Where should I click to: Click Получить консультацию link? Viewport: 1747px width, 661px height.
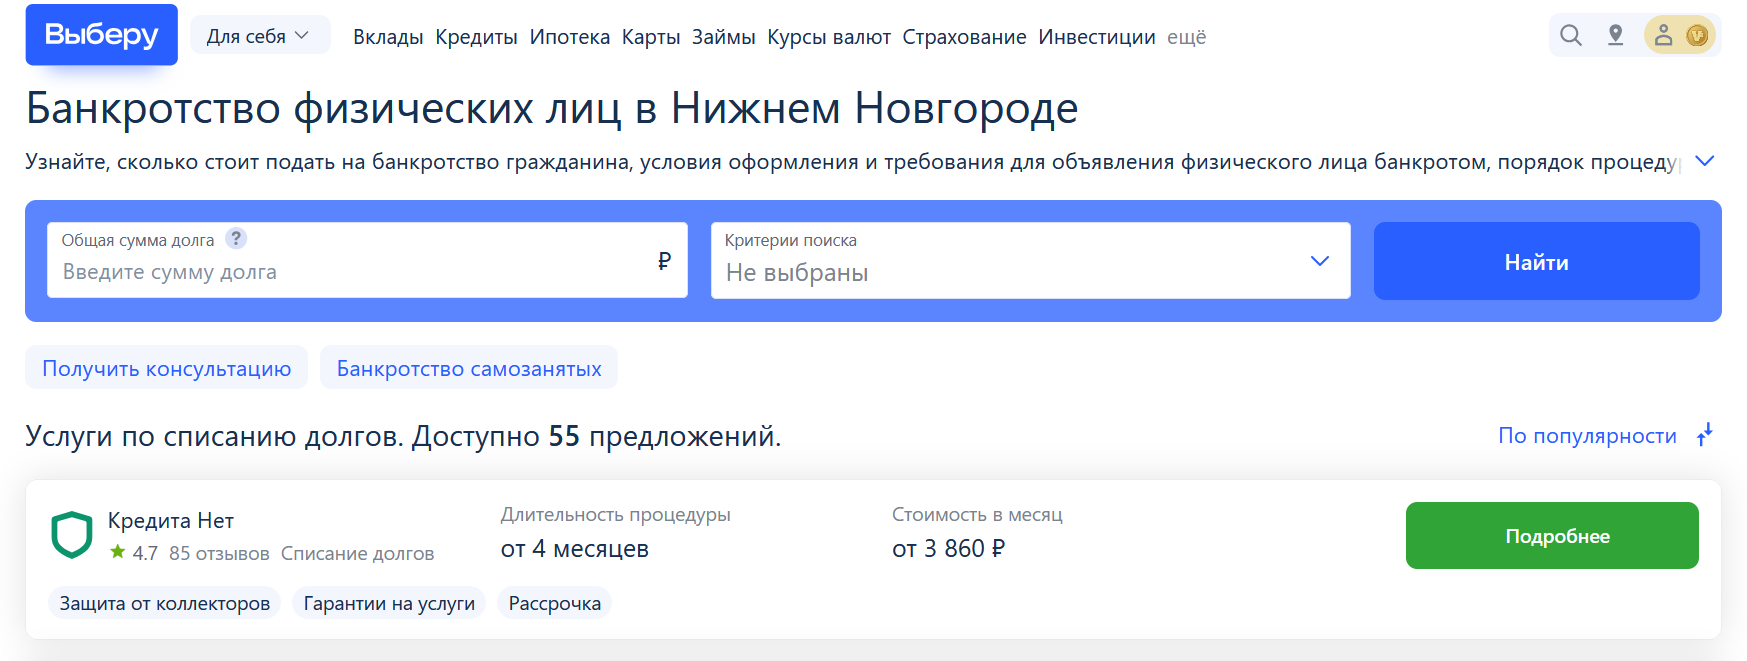coord(167,368)
